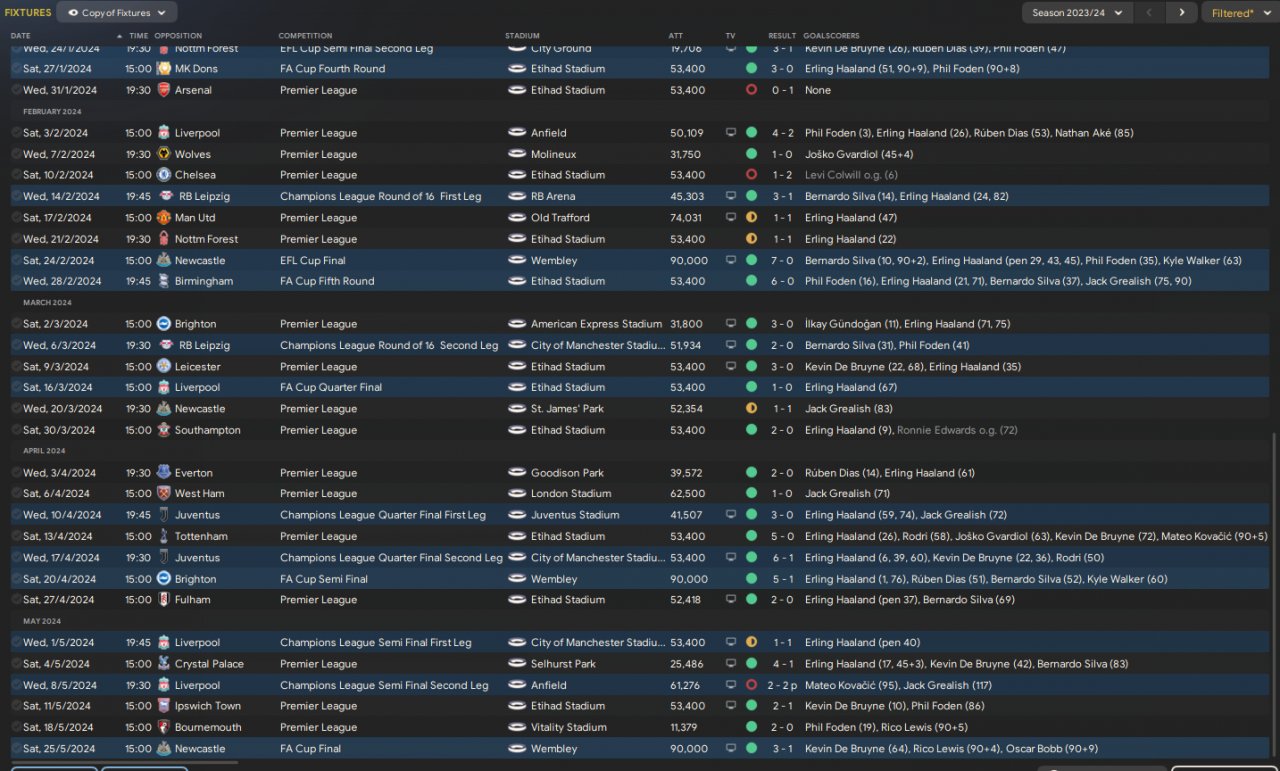Viewport: 1280px width, 771px height.
Task: Tick the select circle for the Bournemouth fixture
Action: (x=16, y=728)
